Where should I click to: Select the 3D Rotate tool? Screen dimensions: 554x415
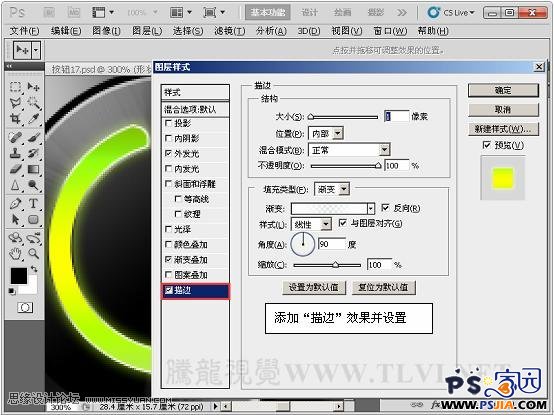tap(15, 238)
